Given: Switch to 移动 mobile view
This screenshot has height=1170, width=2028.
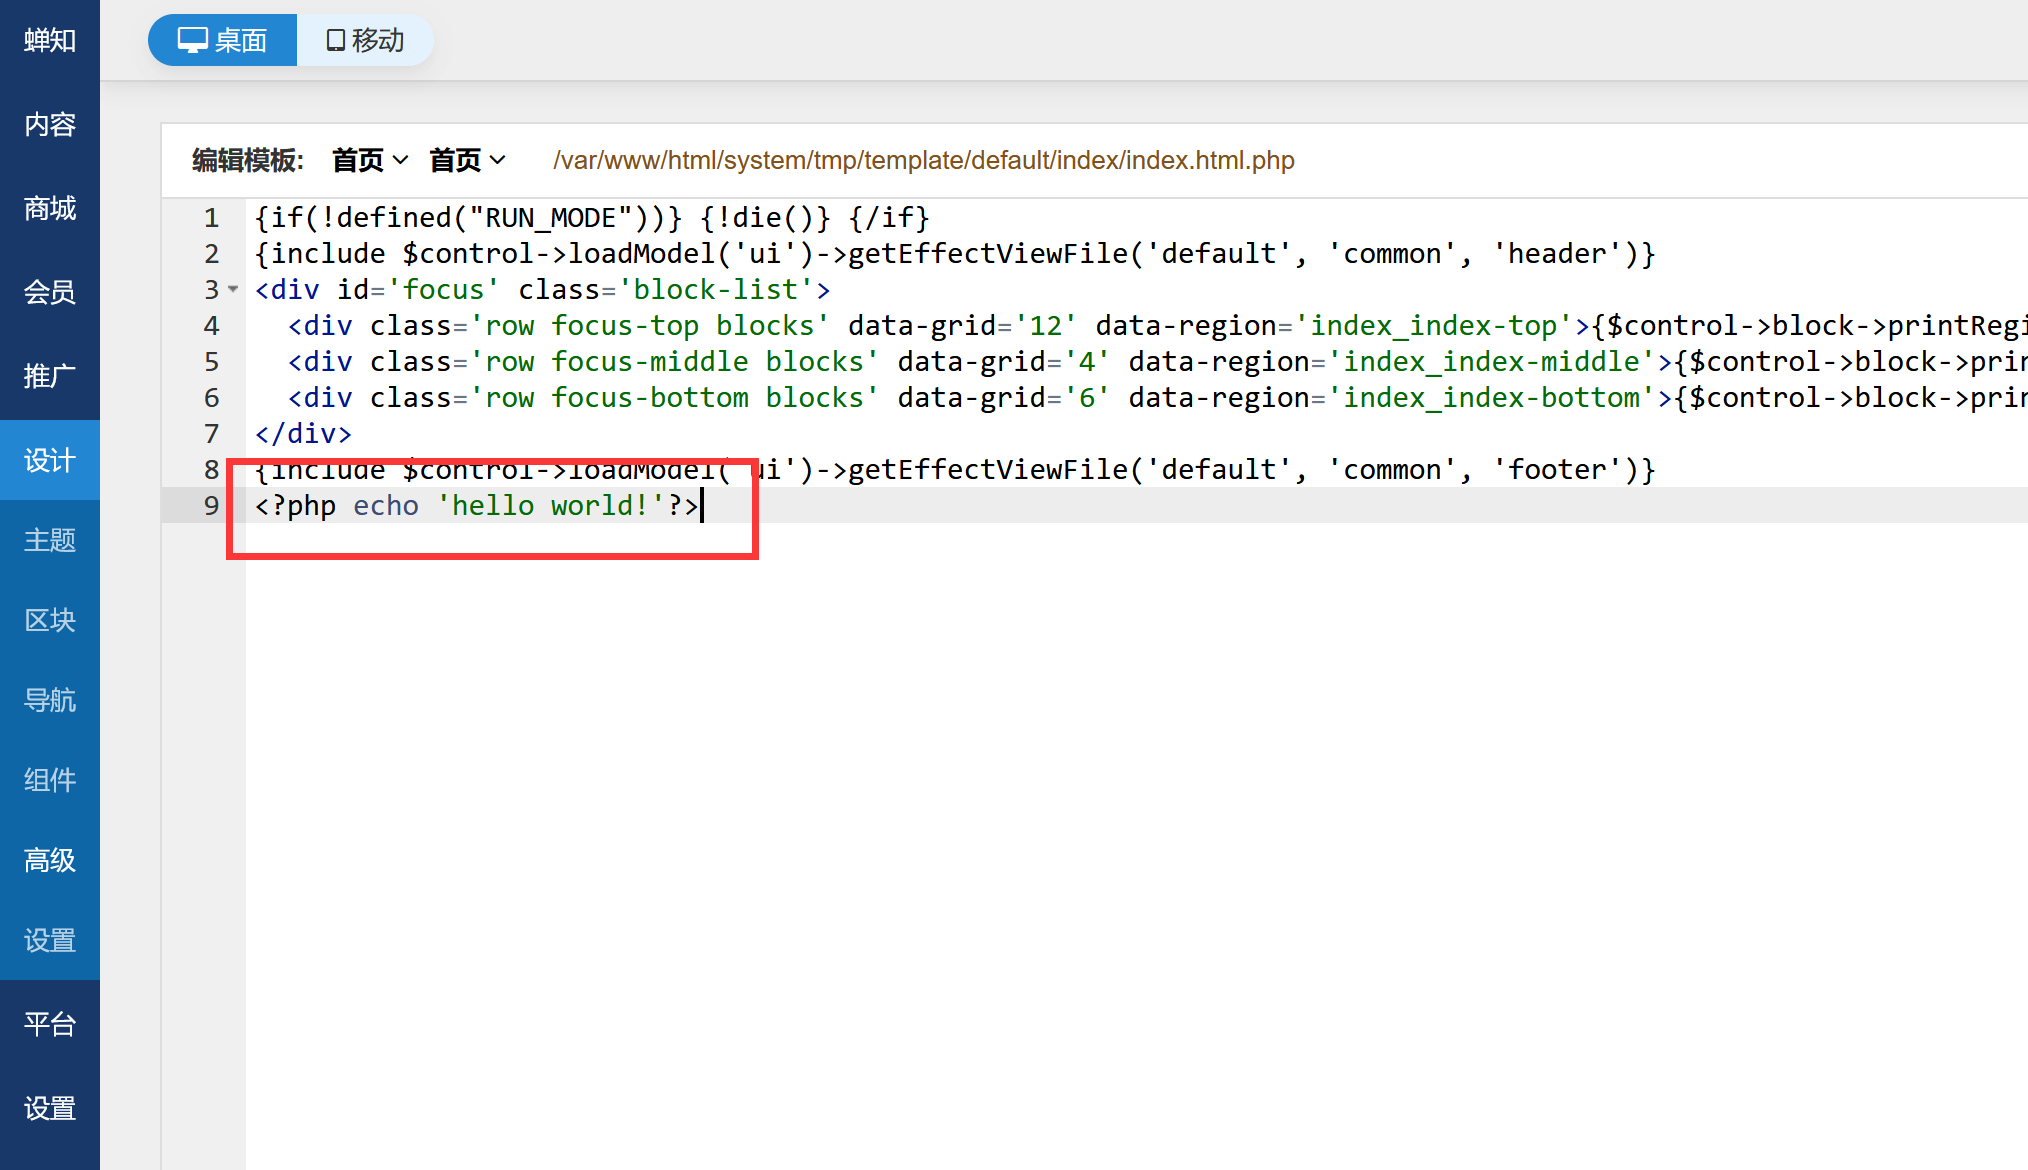Looking at the screenshot, I should pyautogui.click(x=365, y=40).
